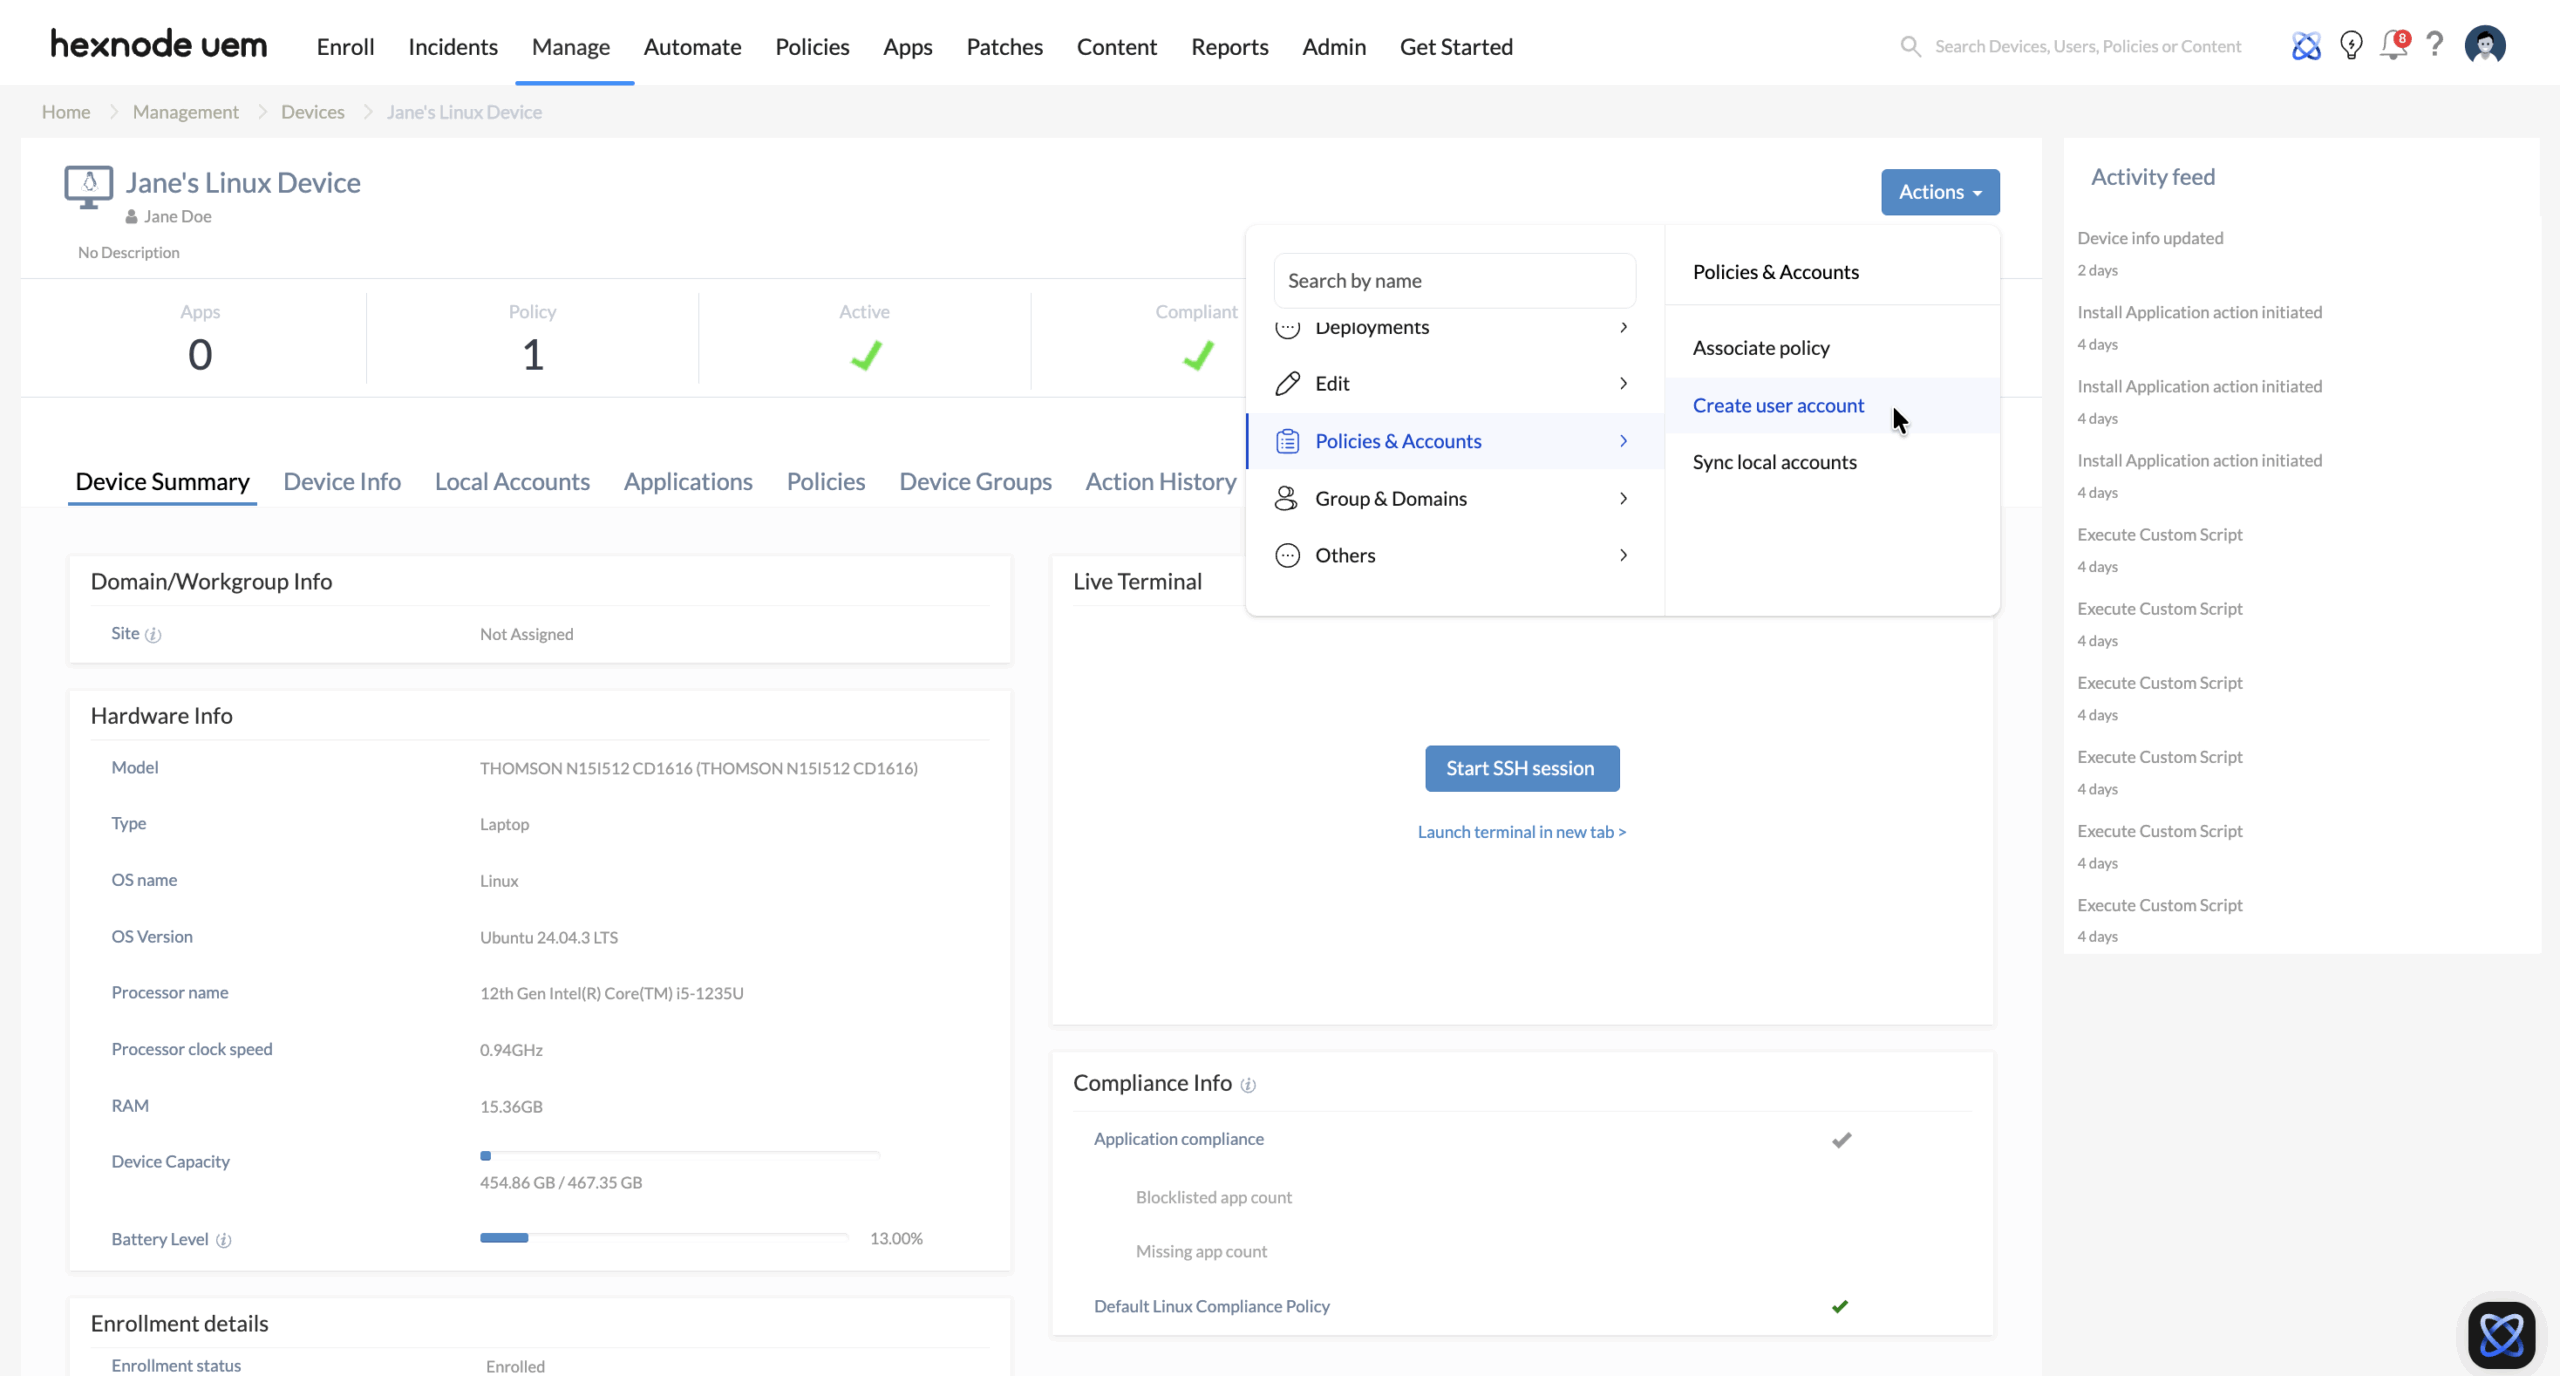Open the Actions dropdown button
2560x1376 pixels.
[1939, 192]
